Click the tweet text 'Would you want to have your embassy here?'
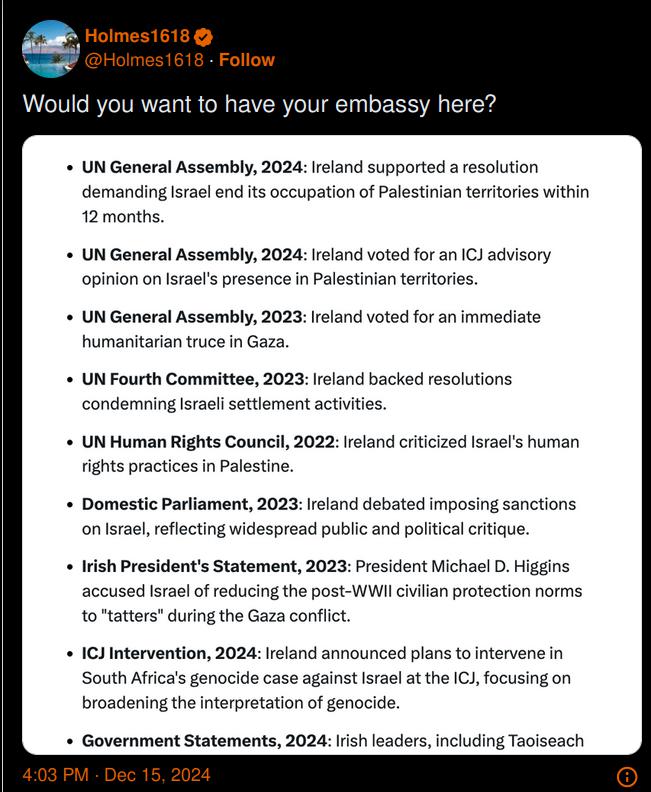 [x=260, y=104]
